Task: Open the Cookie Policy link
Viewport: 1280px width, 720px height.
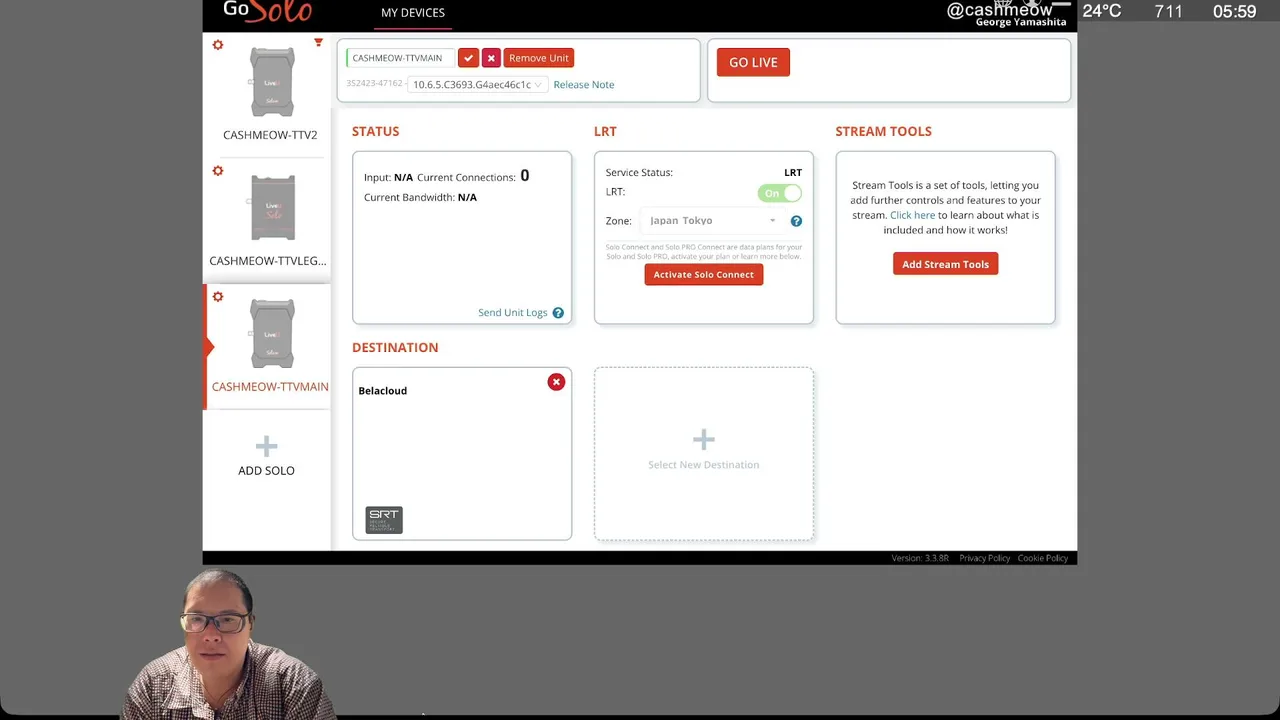Action: [1043, 558]
